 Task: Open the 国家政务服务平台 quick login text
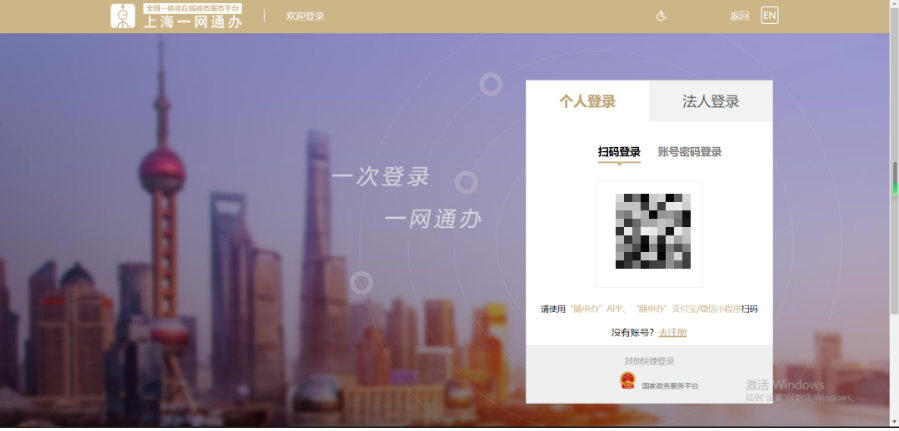point(670,386)
